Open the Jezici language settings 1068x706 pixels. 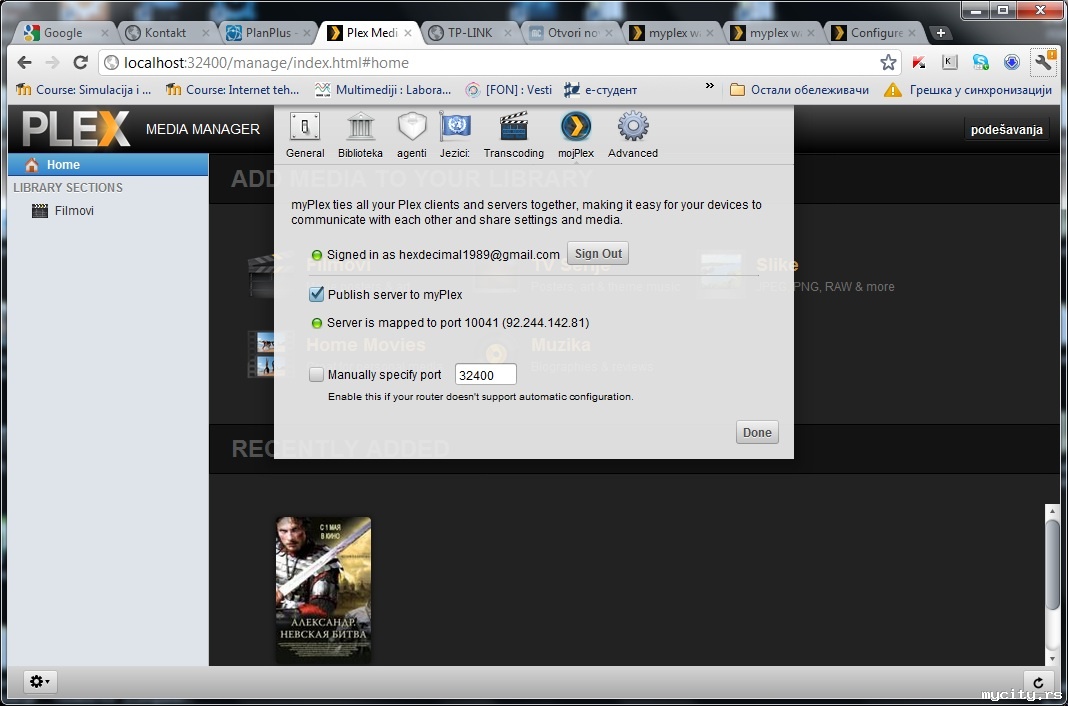tap(455, 135)
